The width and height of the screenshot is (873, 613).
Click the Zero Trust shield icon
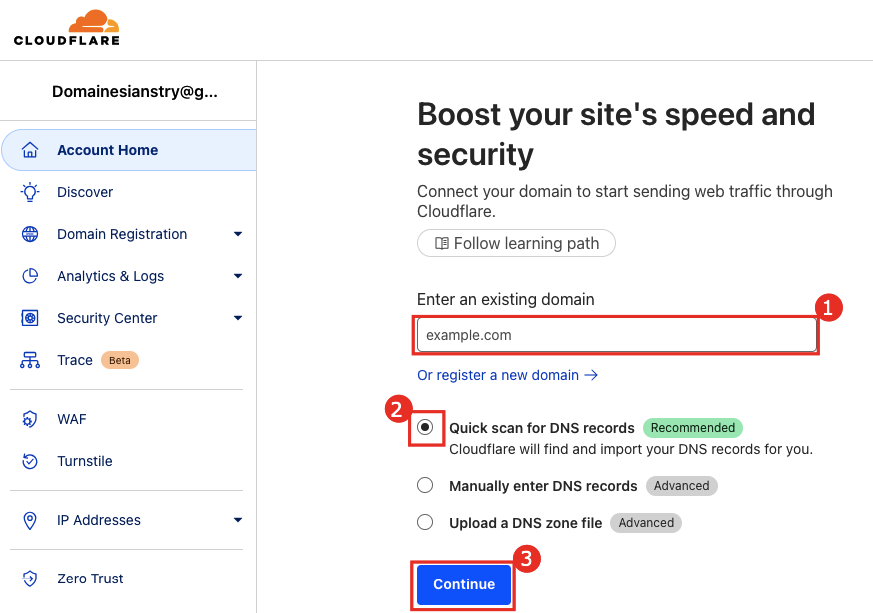pyautogui.click(x=30, y=578)
